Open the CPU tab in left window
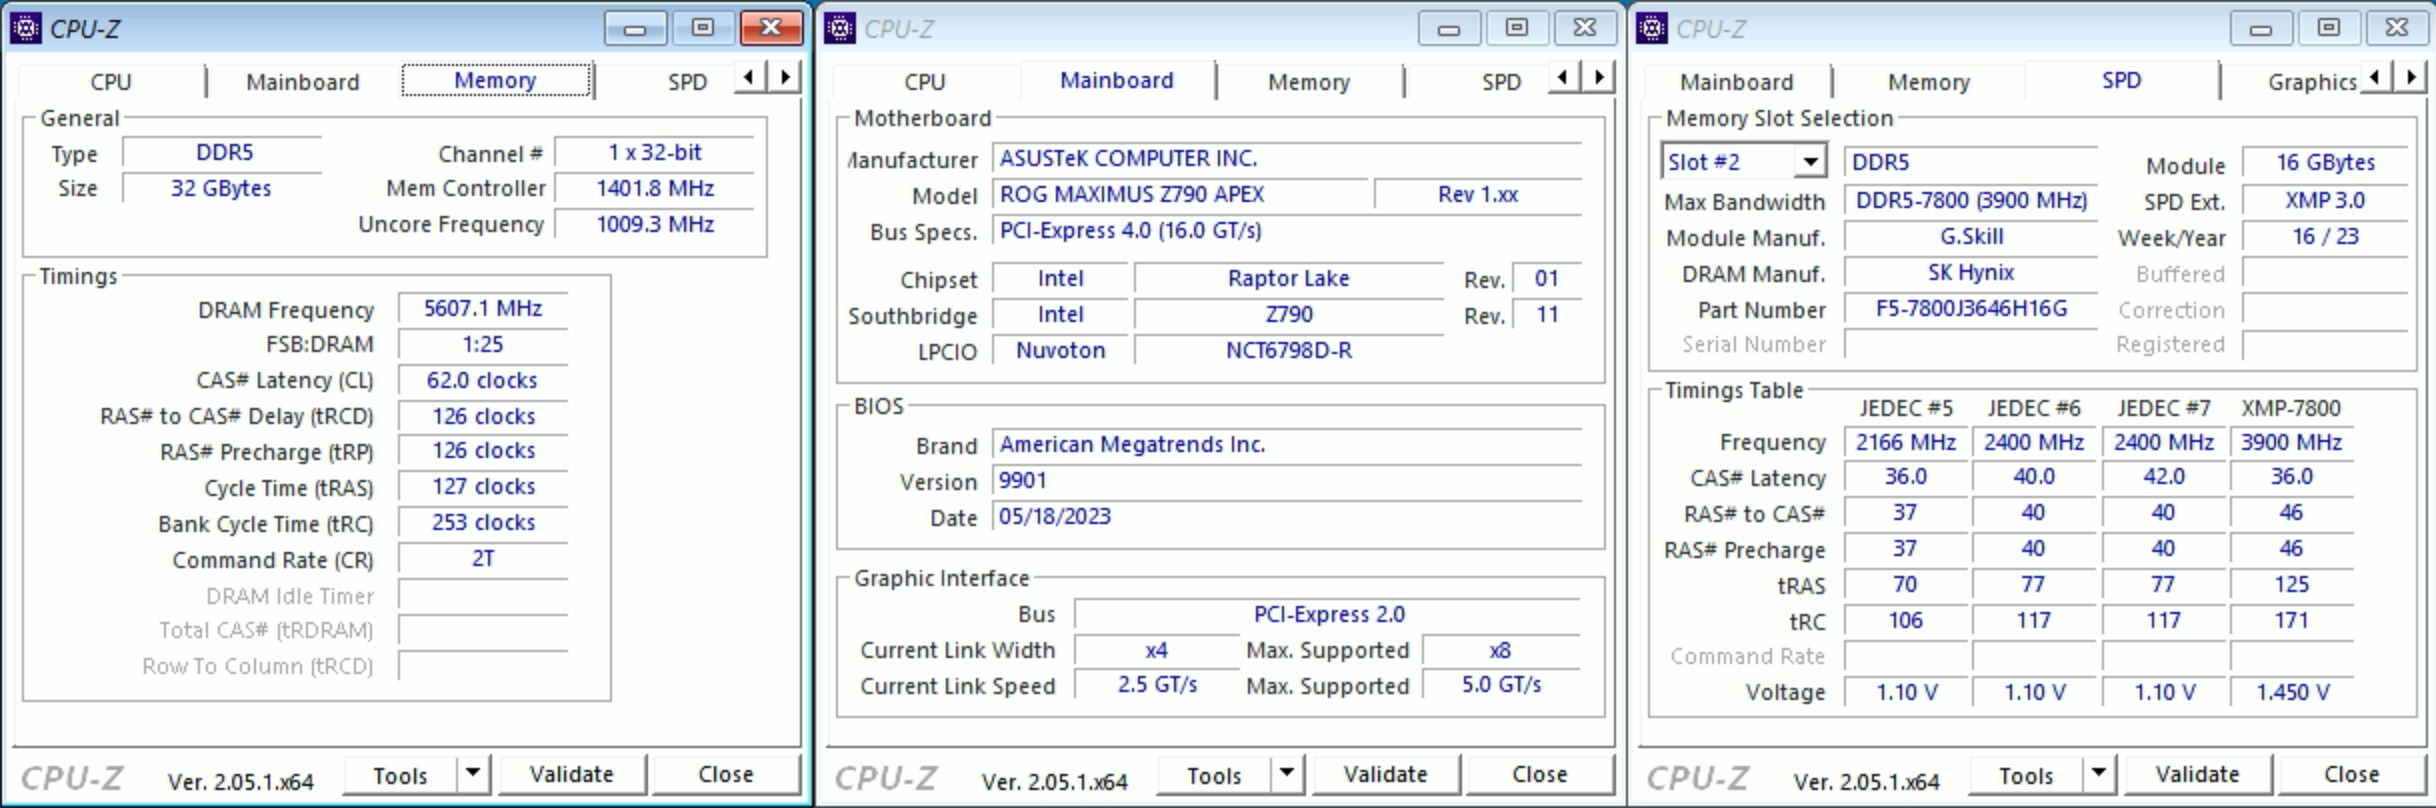The image size is (2436, 808). click(111, 82)
